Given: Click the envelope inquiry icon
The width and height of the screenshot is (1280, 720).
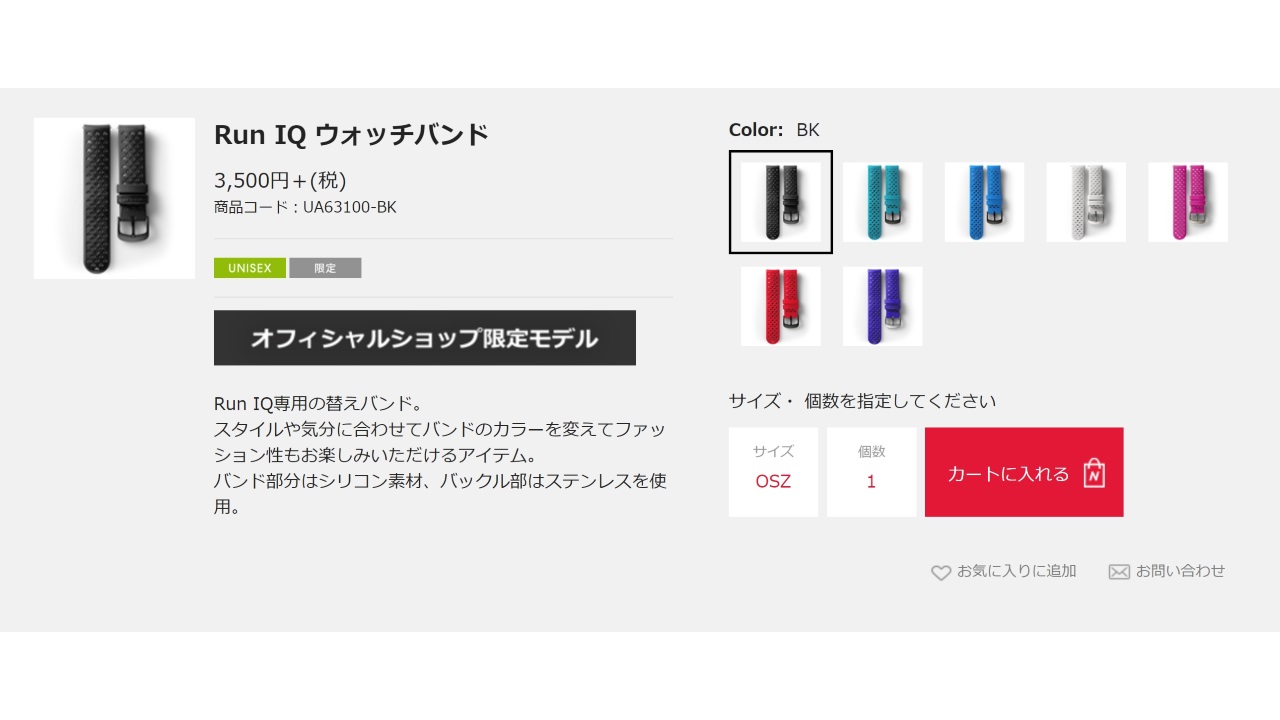Looking at the screenshot, I should pyautogui.click(x=1119, y=572).
